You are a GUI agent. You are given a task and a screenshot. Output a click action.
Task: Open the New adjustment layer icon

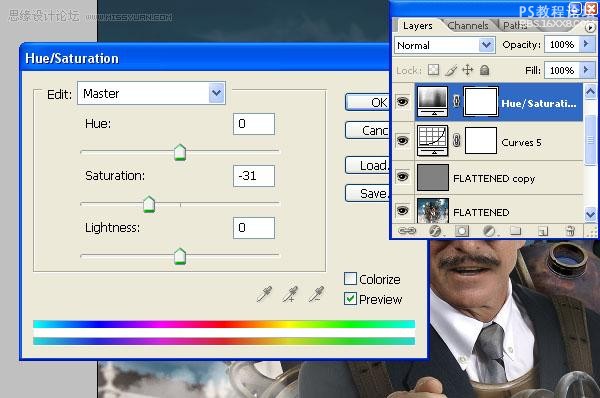coord(489,231)
